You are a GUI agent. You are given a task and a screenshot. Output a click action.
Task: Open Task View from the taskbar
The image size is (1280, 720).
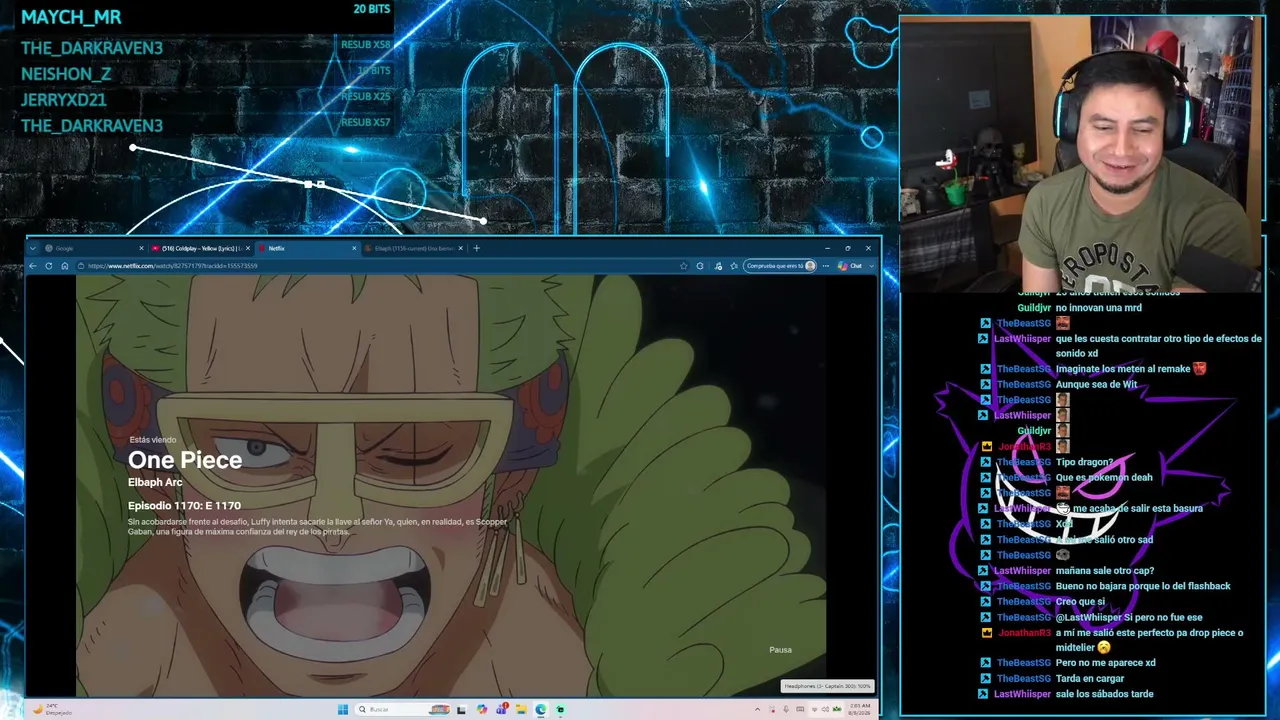(461, 710)
